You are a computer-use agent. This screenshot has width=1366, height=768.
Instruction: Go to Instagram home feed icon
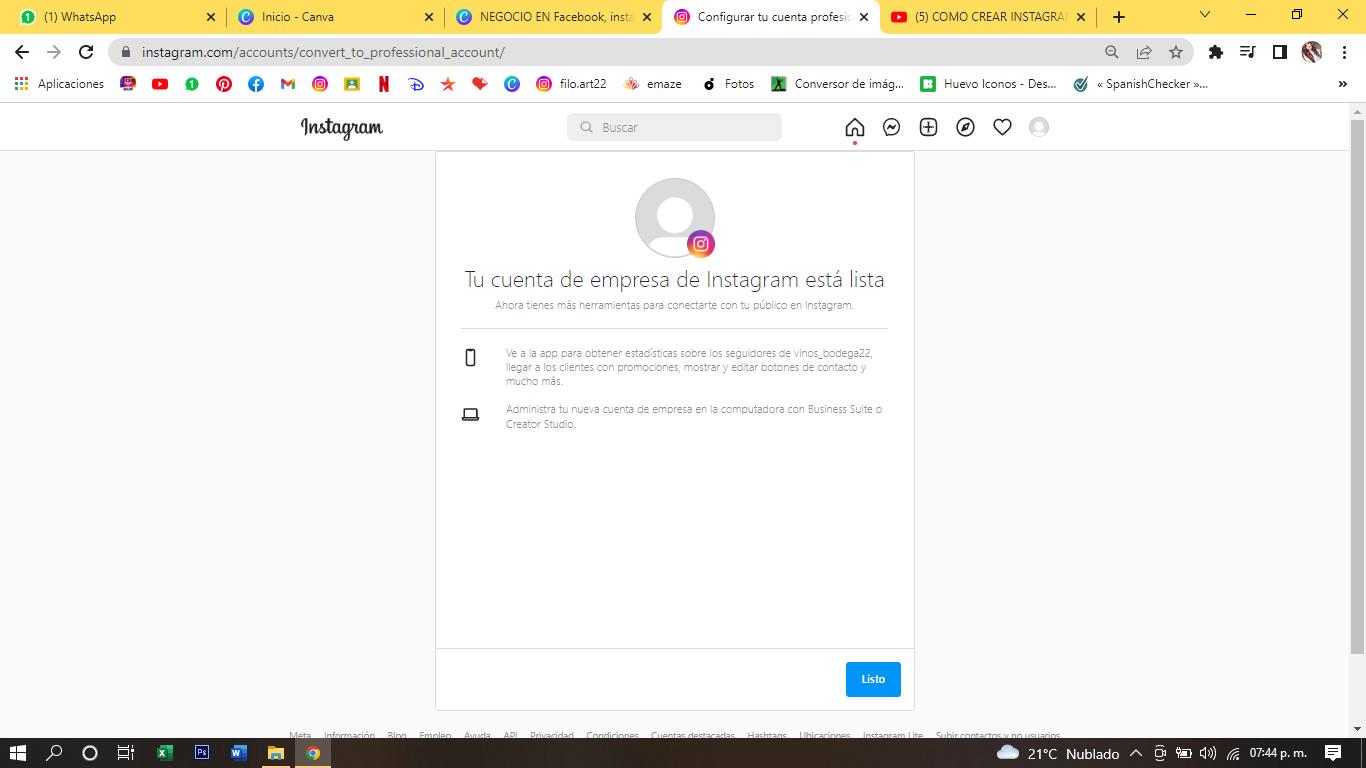pos(854,127)
